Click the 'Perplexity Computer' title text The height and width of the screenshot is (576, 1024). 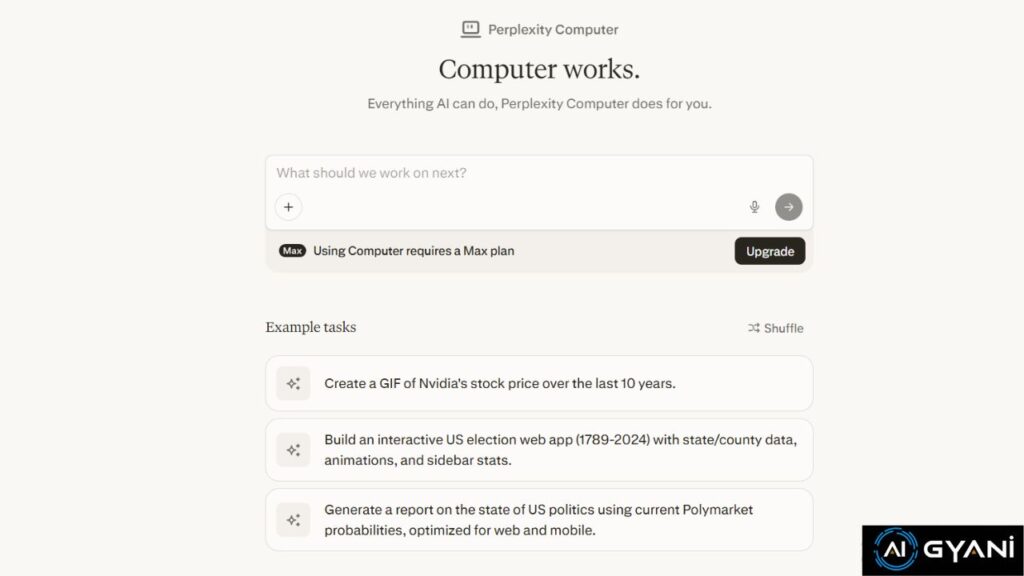click(553, 29)
